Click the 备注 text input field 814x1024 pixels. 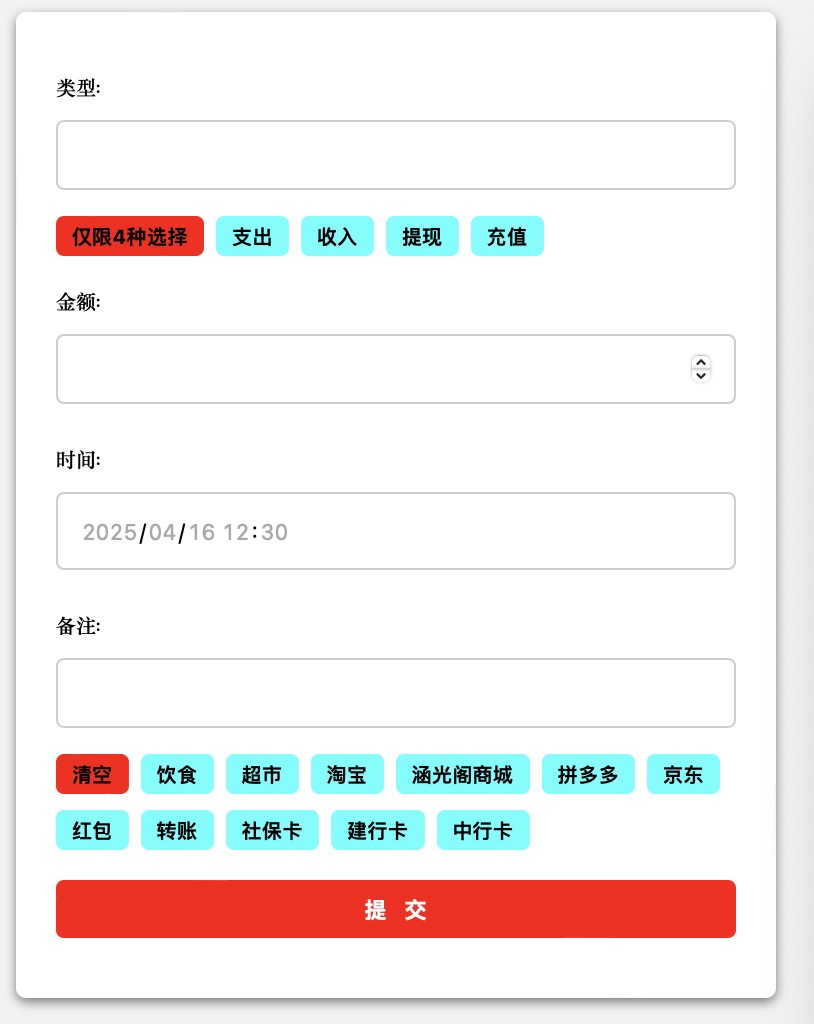(x=395, y=693)
